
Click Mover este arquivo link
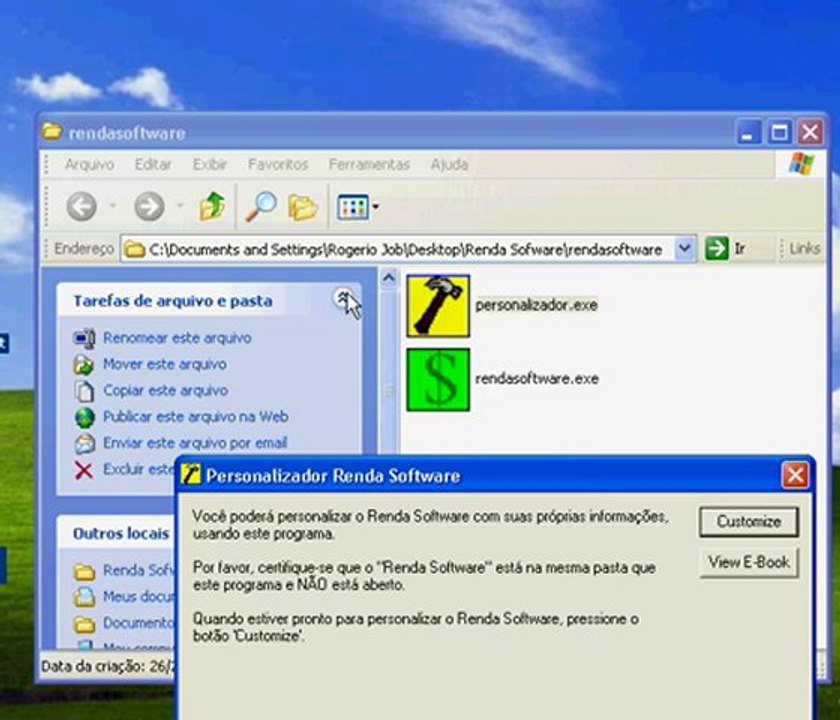[164, 364]
